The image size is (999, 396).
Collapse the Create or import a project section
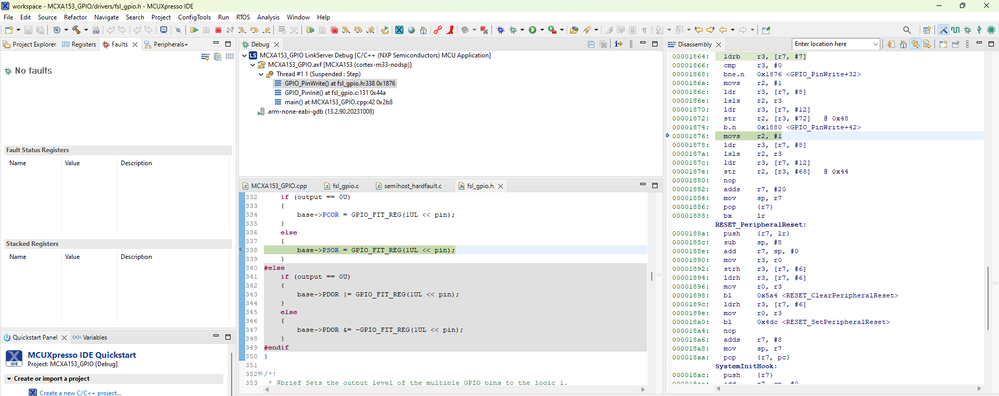pos(9,379)
